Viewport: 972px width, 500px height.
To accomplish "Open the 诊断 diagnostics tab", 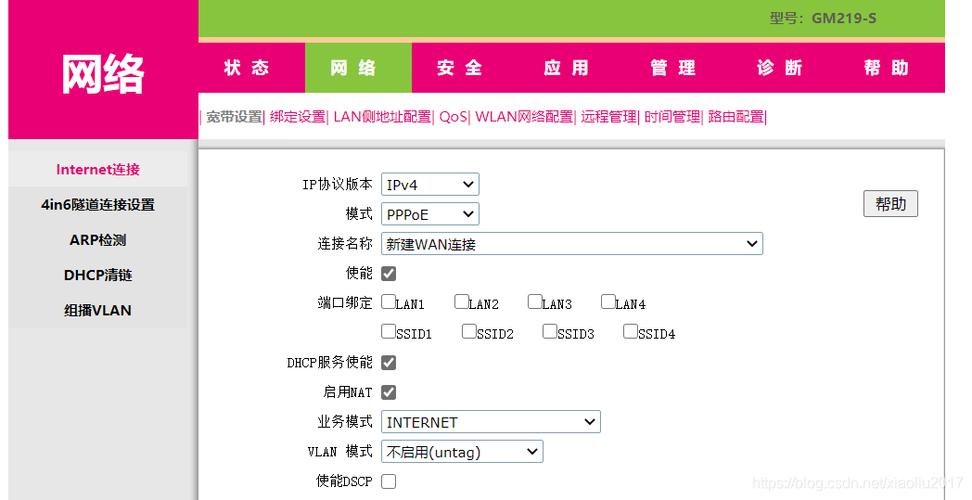I will [779, 68].
